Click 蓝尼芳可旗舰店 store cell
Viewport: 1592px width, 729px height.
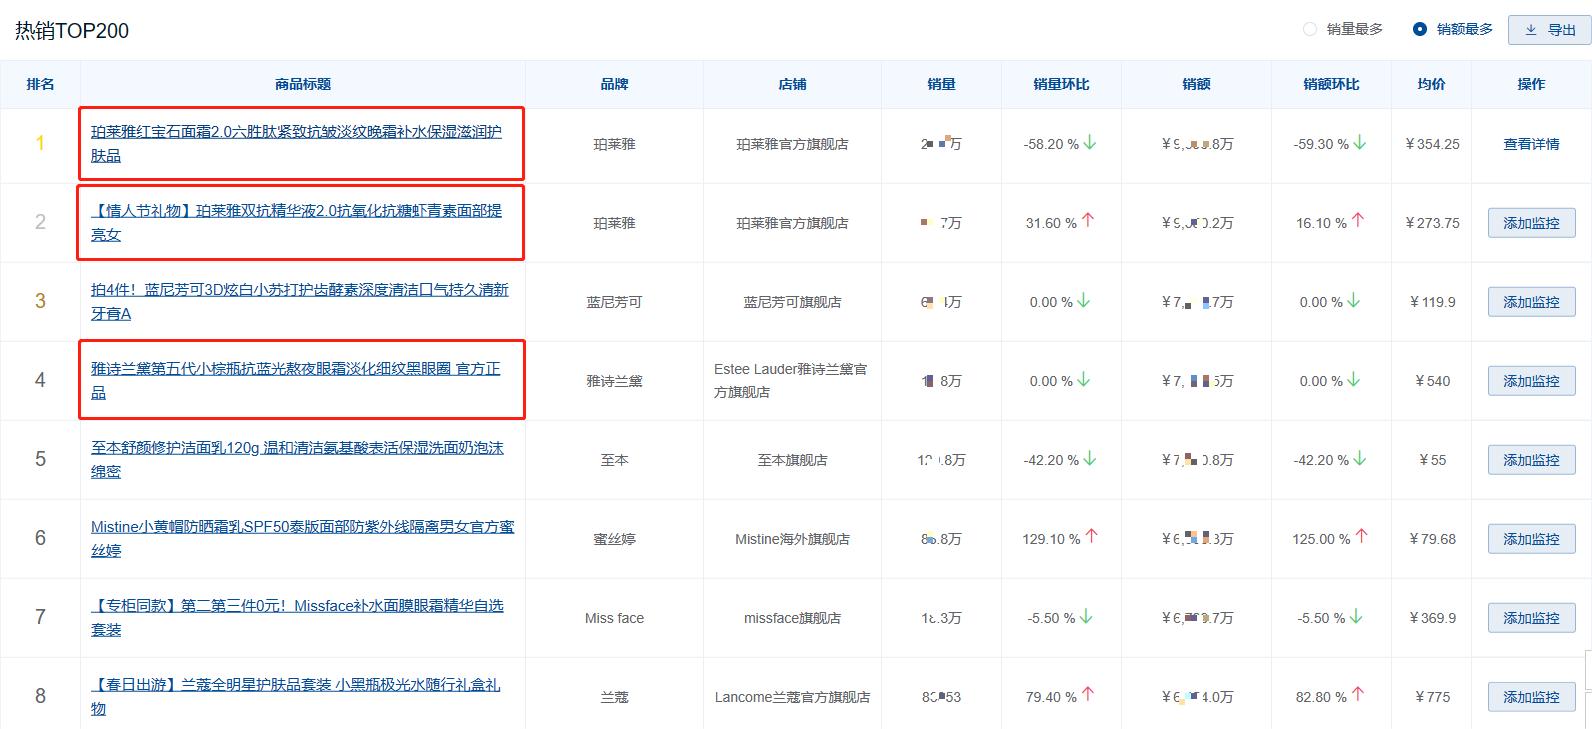tap(792, 302)
